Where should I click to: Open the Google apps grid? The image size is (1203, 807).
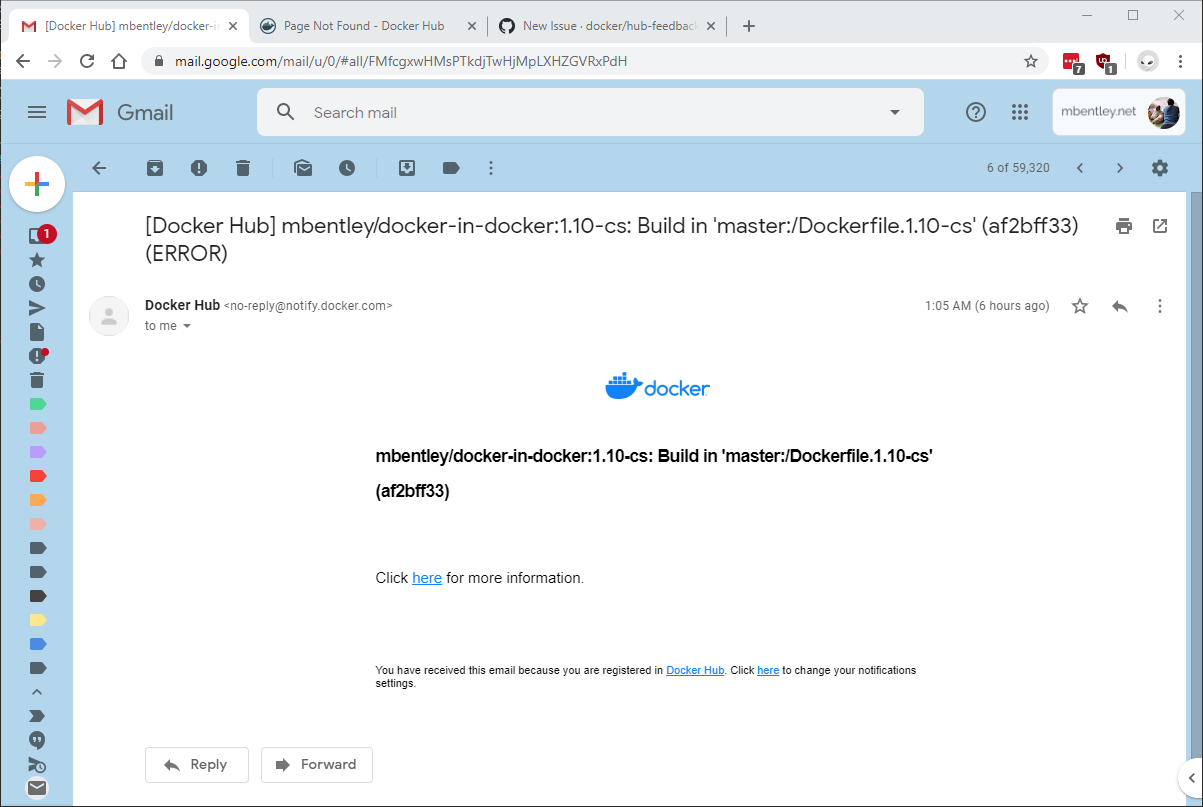coord(1020,112)
